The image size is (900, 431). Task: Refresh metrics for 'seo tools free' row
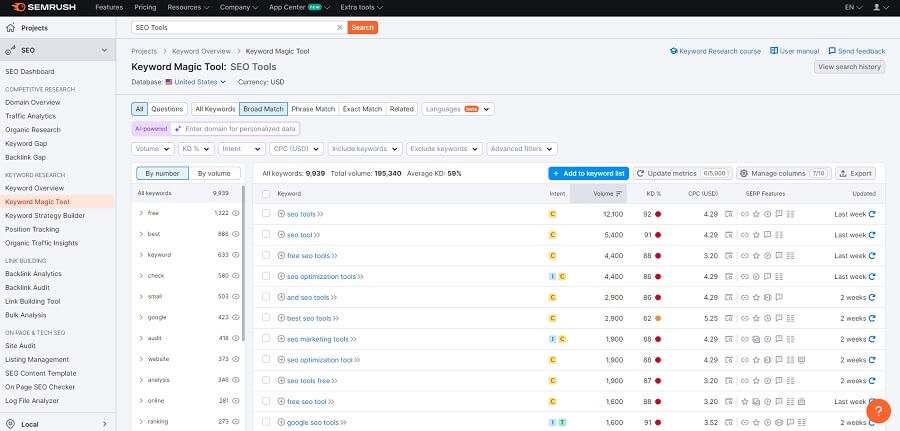872,380
